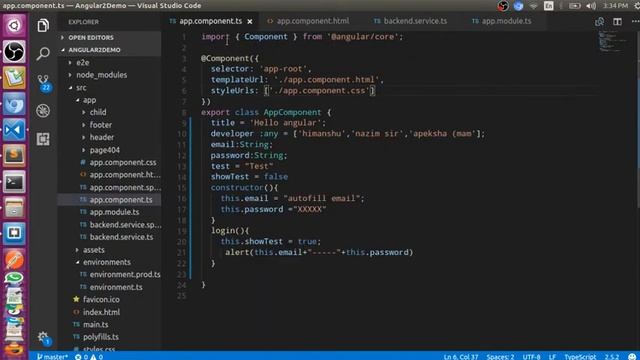Click UTF-8 encoding selector

coord(531,357)
